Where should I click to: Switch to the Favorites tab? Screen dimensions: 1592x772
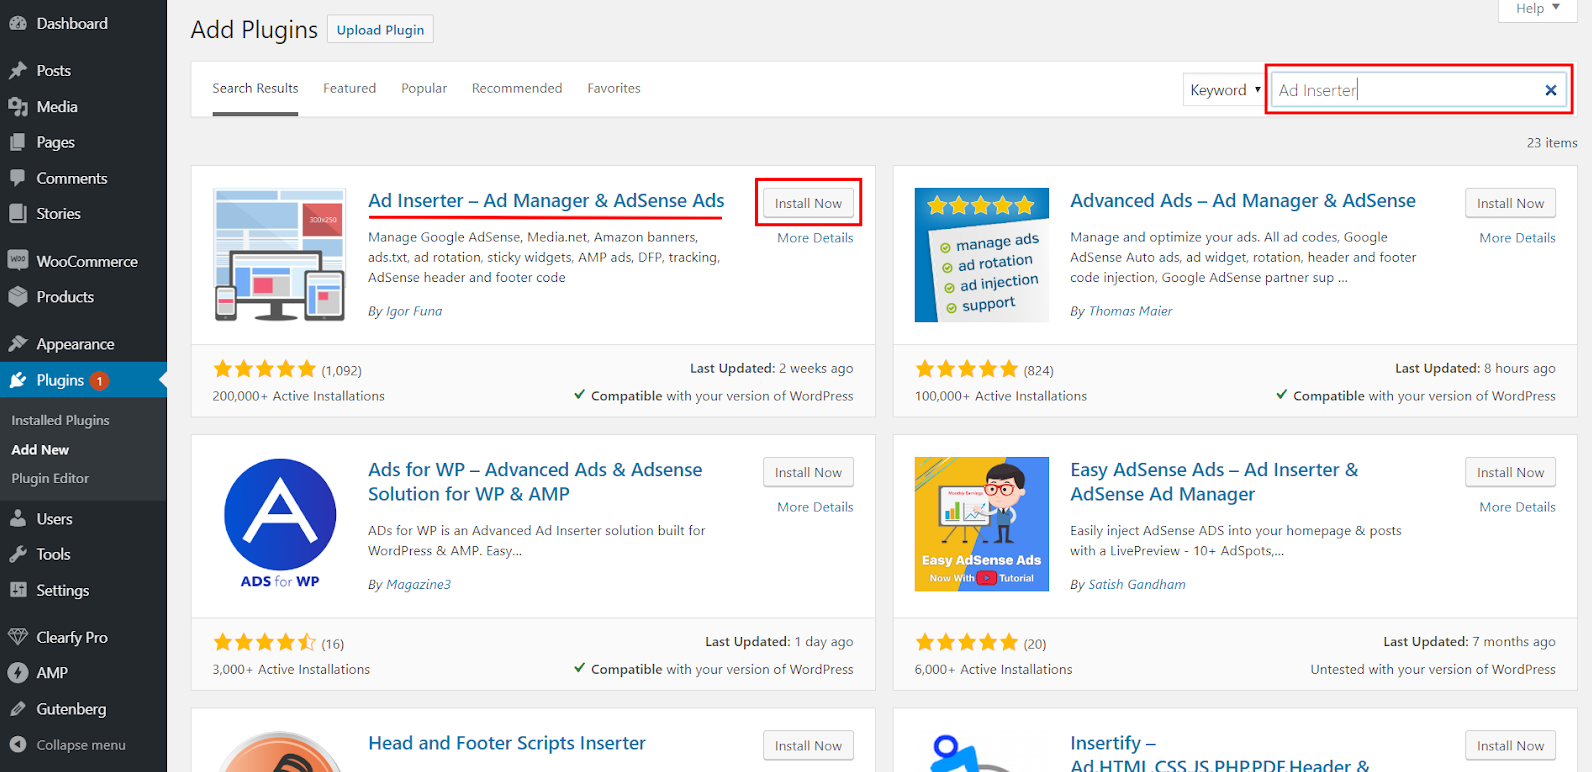(614, 88)
